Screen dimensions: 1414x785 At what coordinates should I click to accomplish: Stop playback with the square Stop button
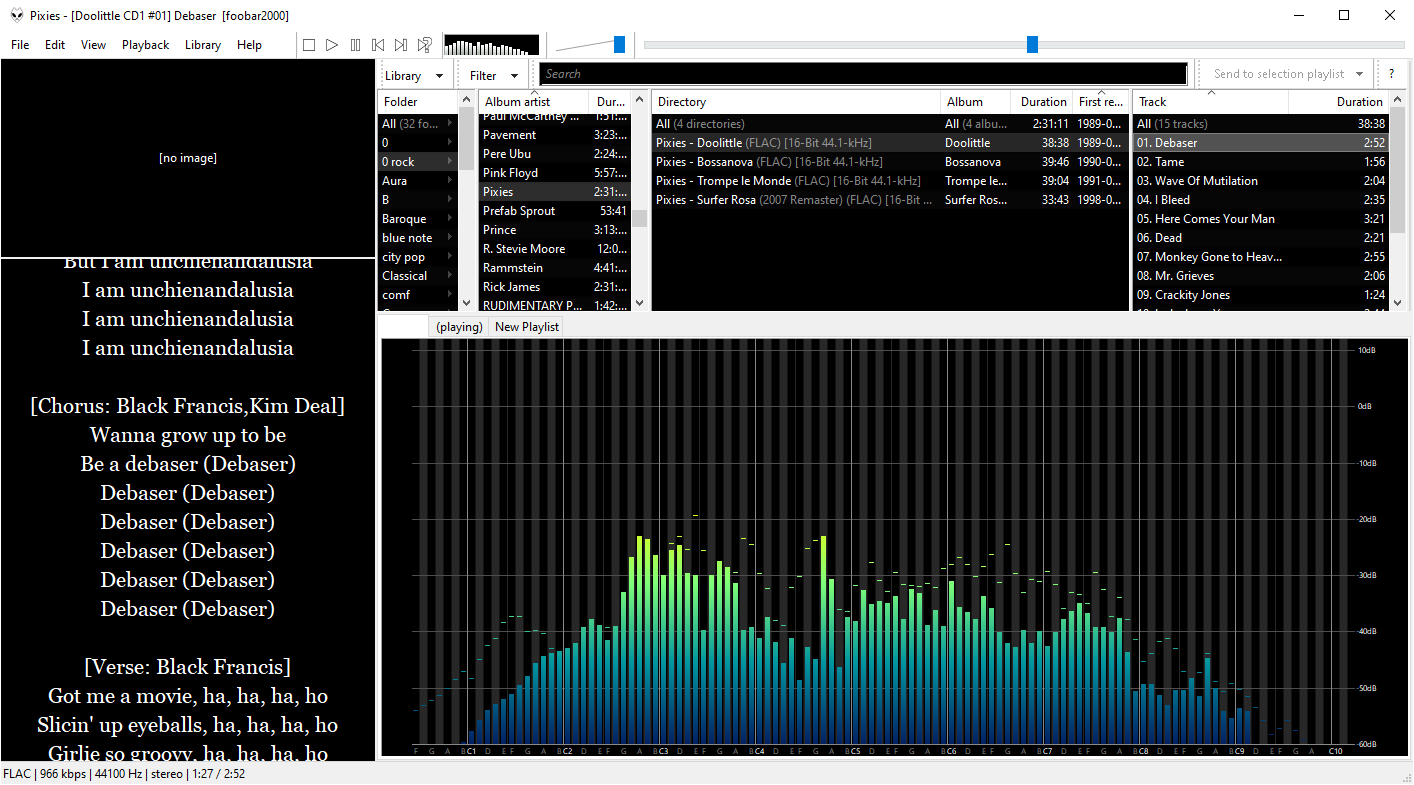[309, 45]
